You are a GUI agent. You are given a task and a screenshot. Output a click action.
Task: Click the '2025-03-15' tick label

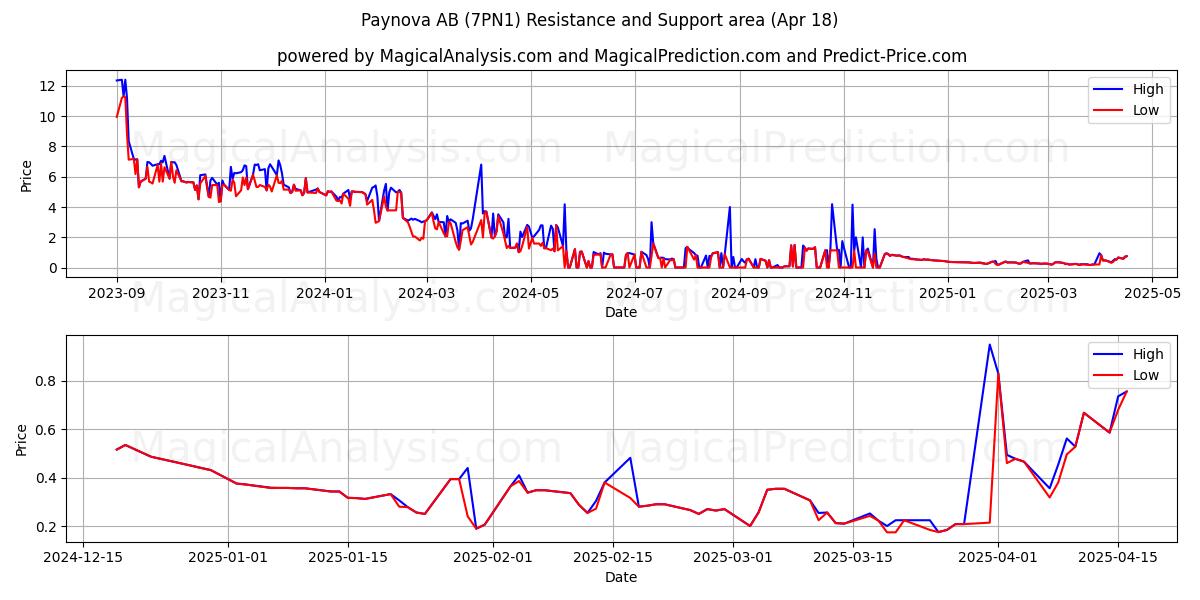point(853,558)
